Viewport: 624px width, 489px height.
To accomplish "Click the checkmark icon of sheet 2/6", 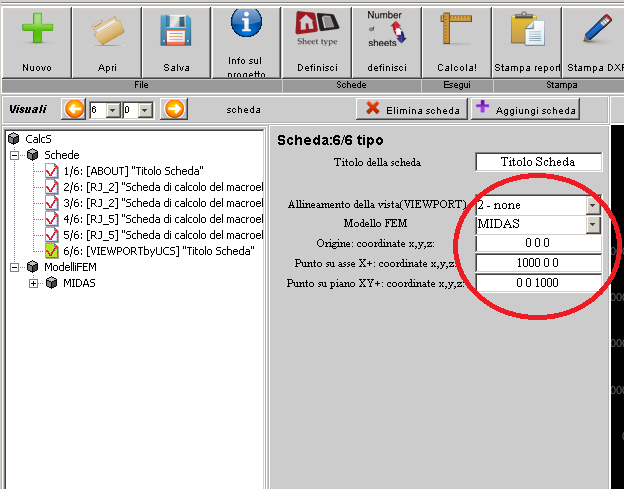I will tap(52, 187).
